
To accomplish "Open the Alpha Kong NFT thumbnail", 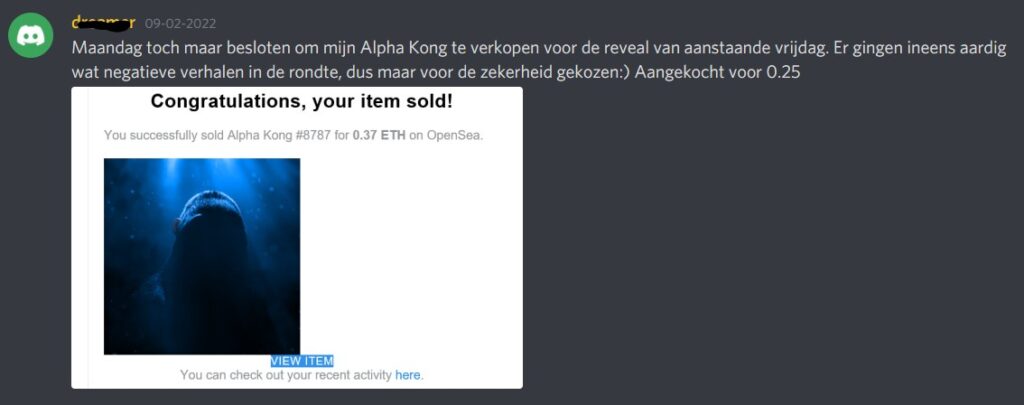I will point(202,256).
